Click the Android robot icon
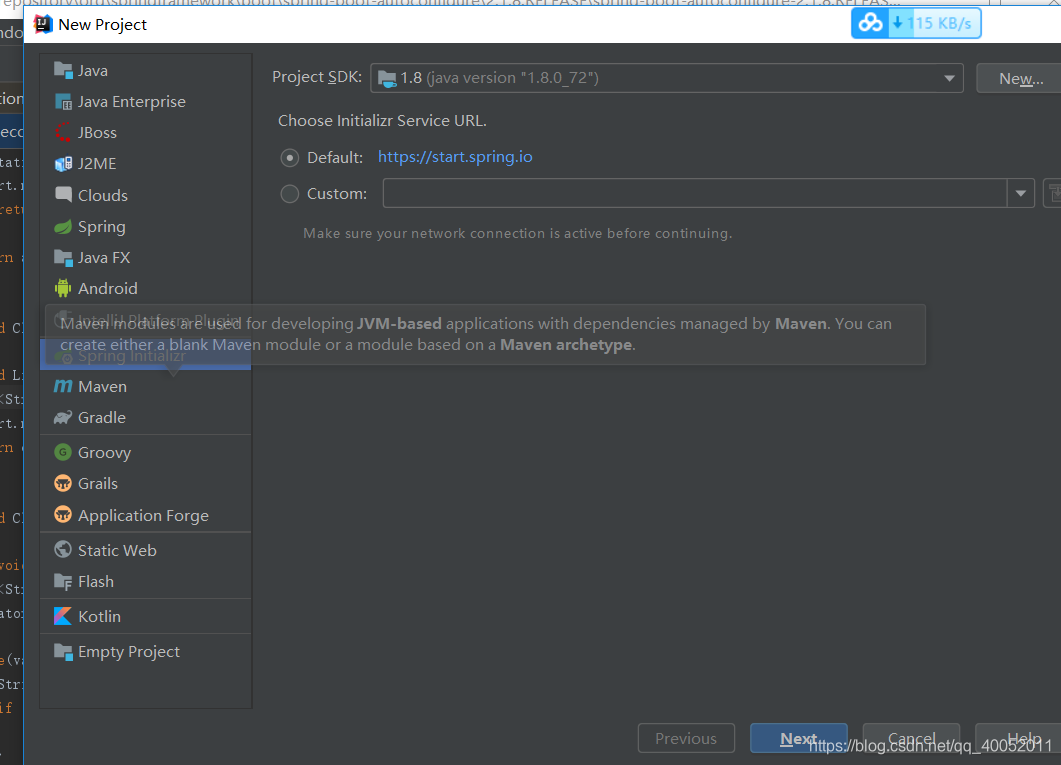Image resolution: width=1061 pixels, height=765 pixels. 63,288
